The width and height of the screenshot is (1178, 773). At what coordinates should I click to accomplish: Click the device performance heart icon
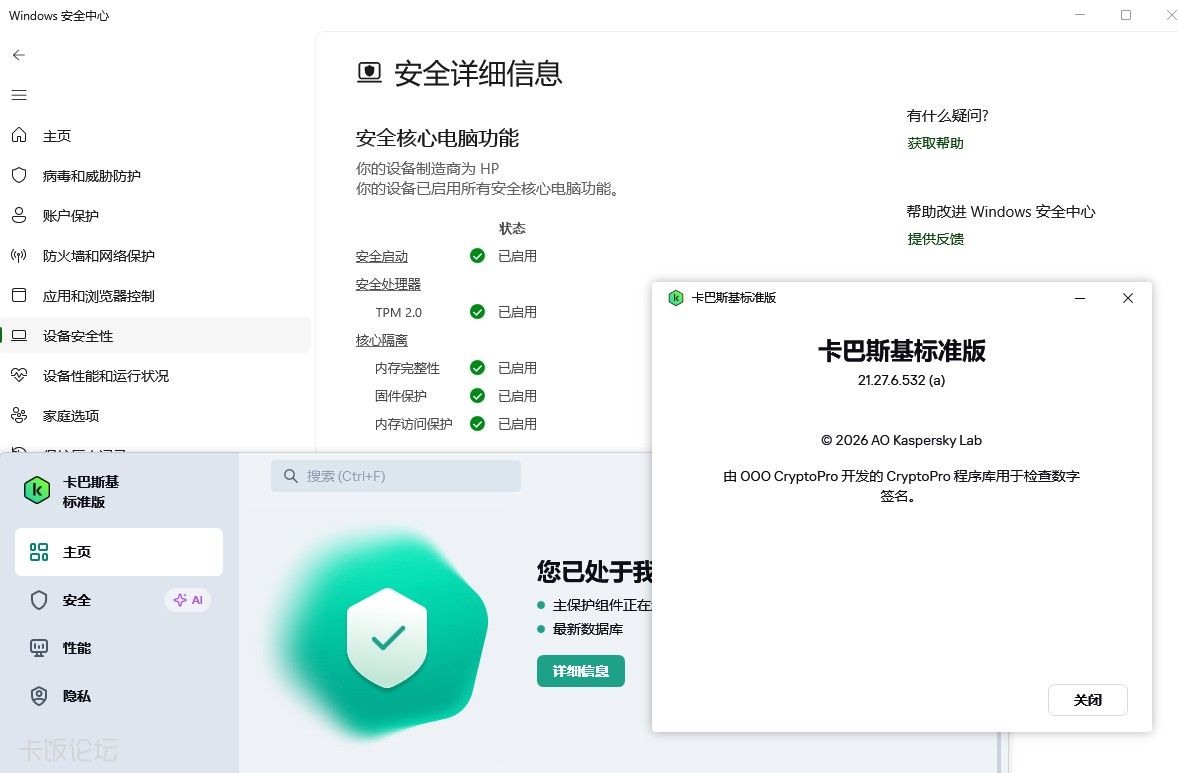tap(19, 375)
